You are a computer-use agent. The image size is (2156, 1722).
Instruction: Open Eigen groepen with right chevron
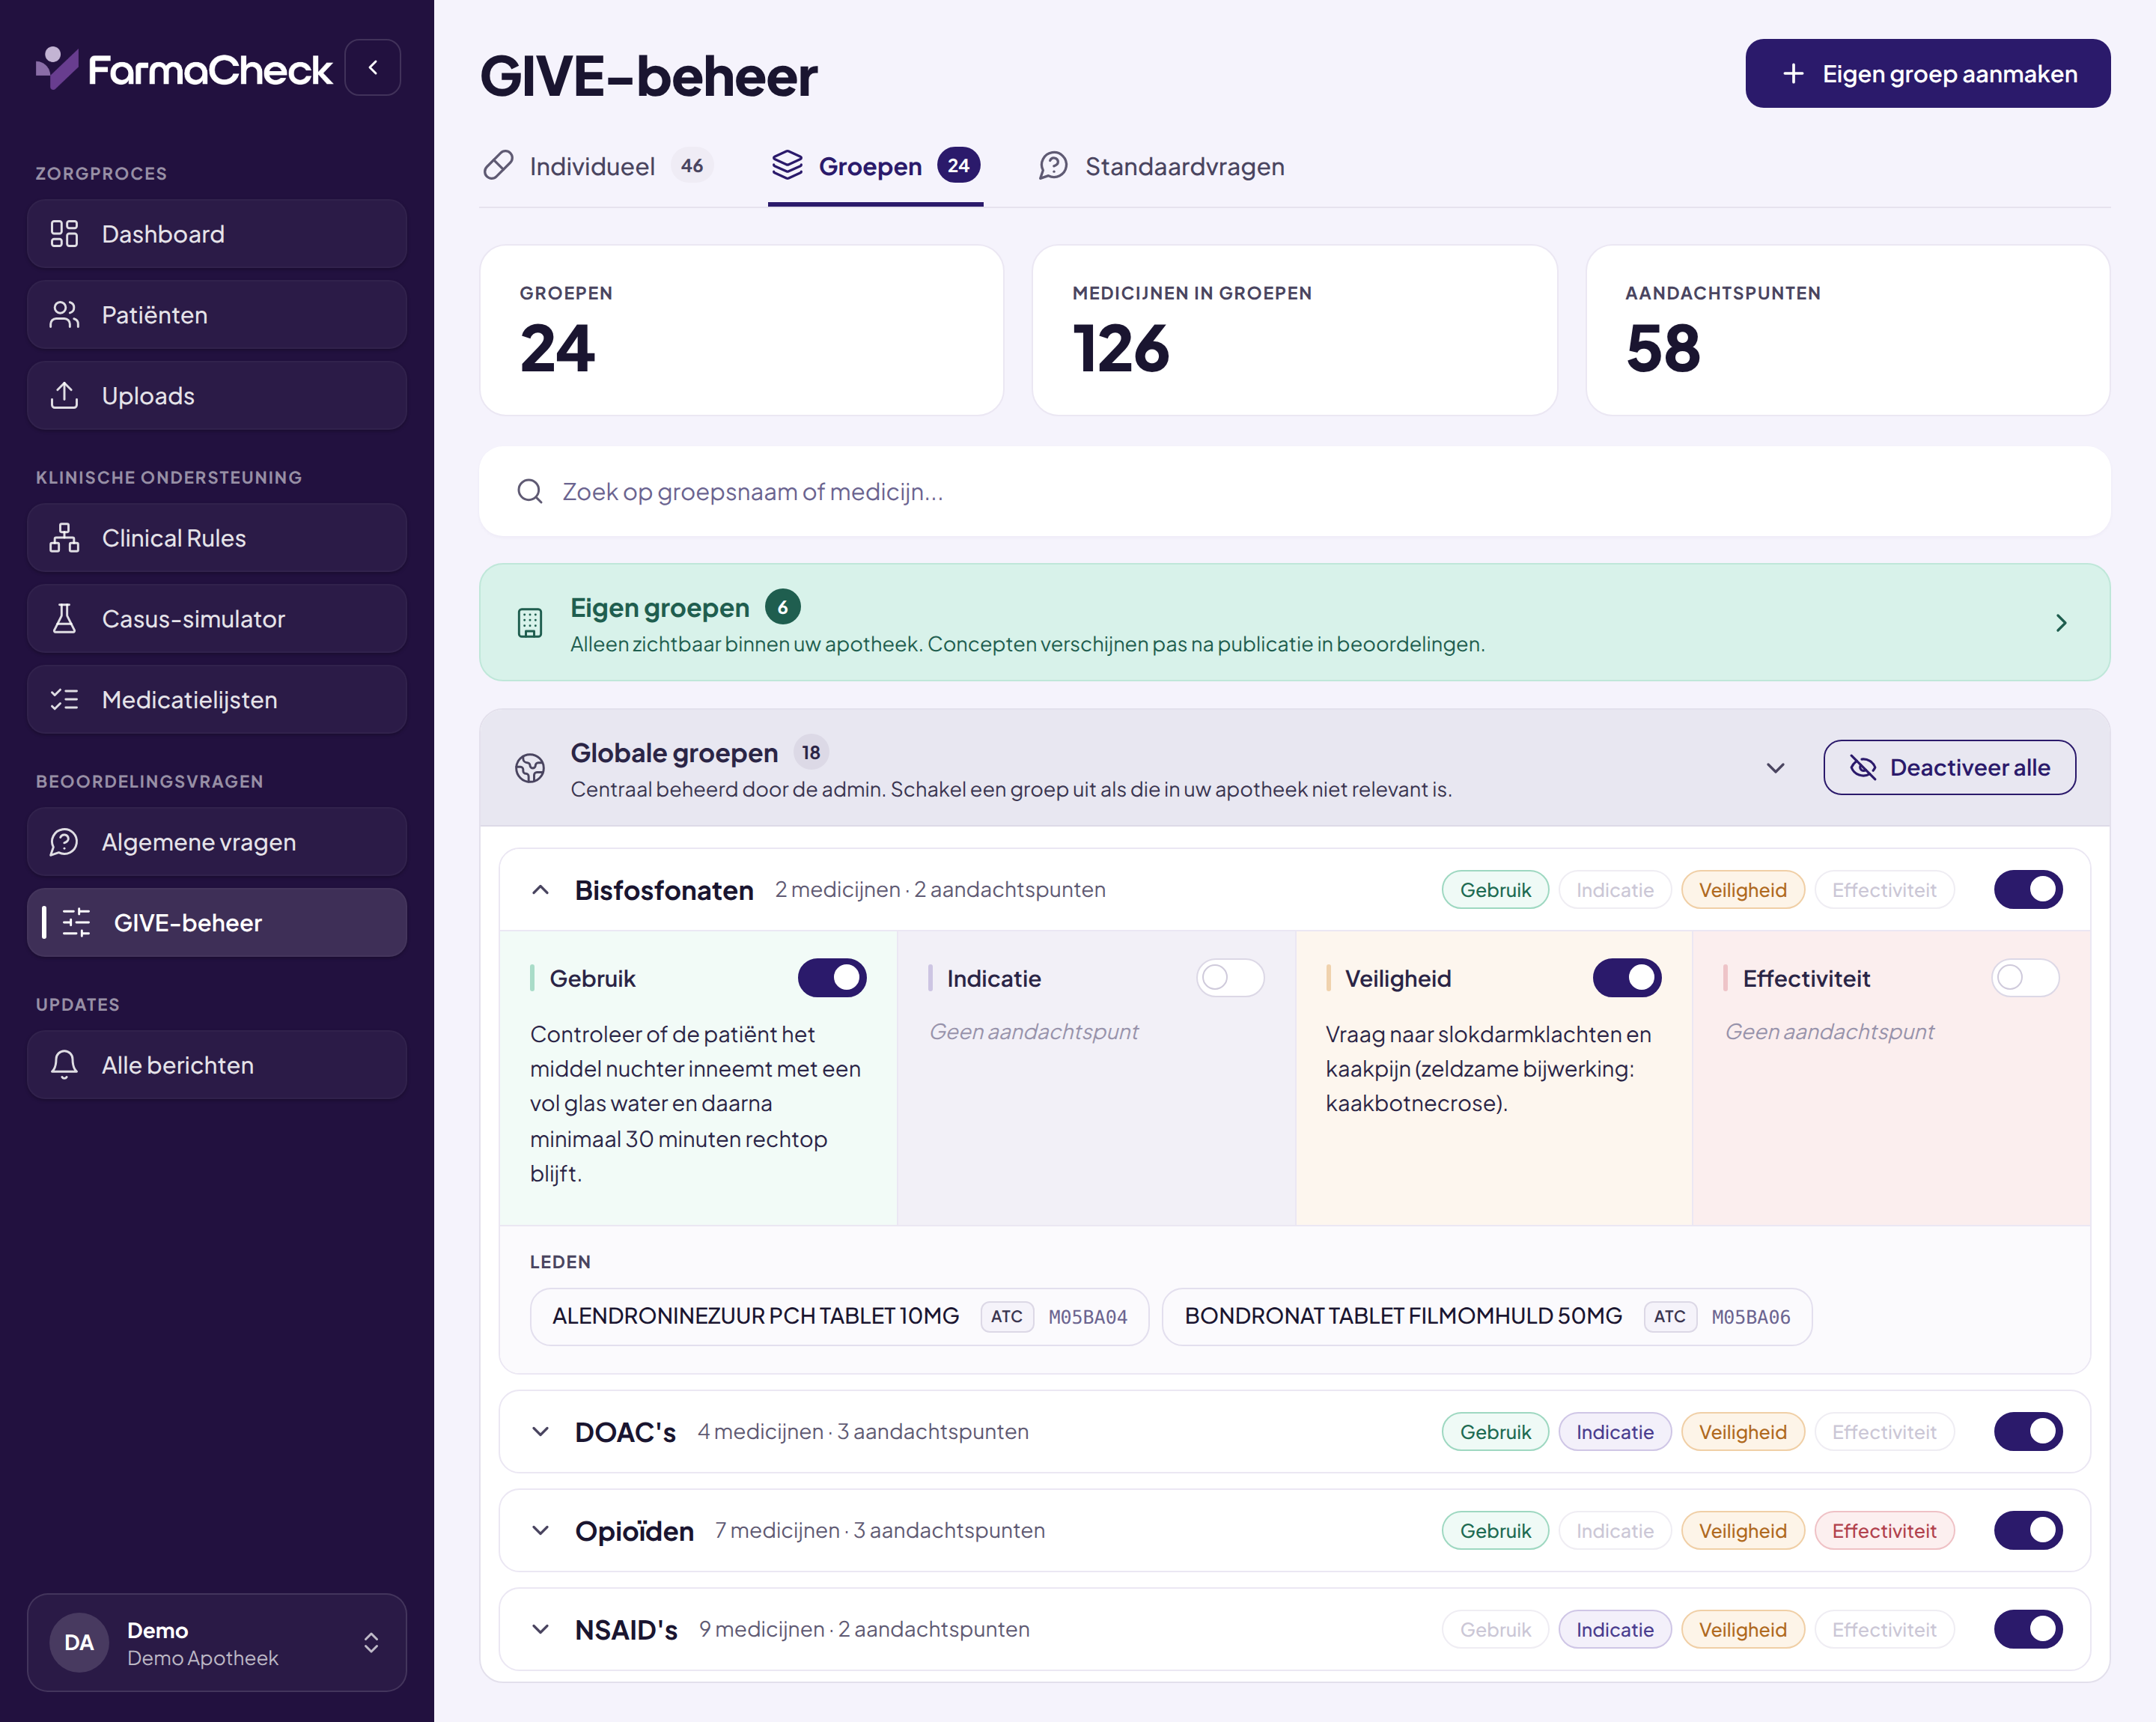pyautogui.click(x=2061, y=623)
